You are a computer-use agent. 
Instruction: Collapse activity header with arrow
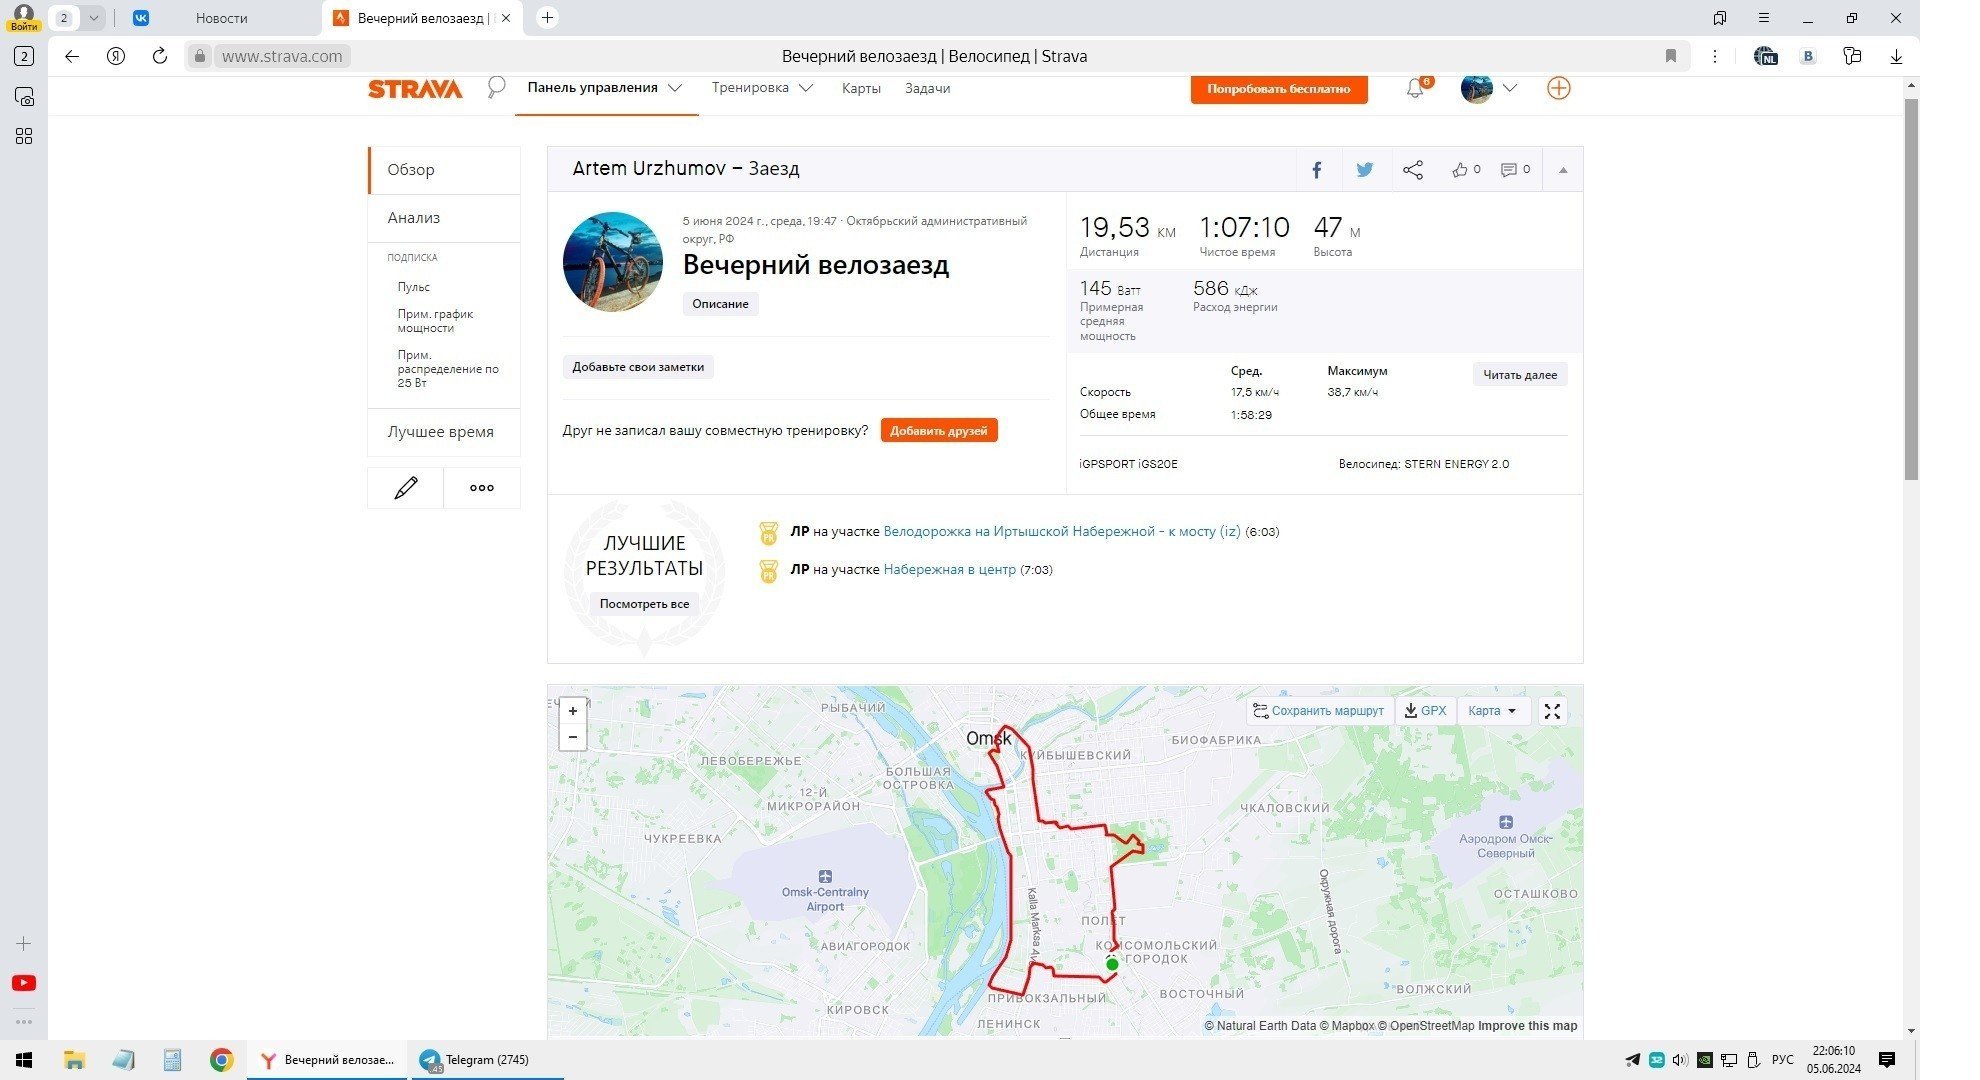point(1563,170)
